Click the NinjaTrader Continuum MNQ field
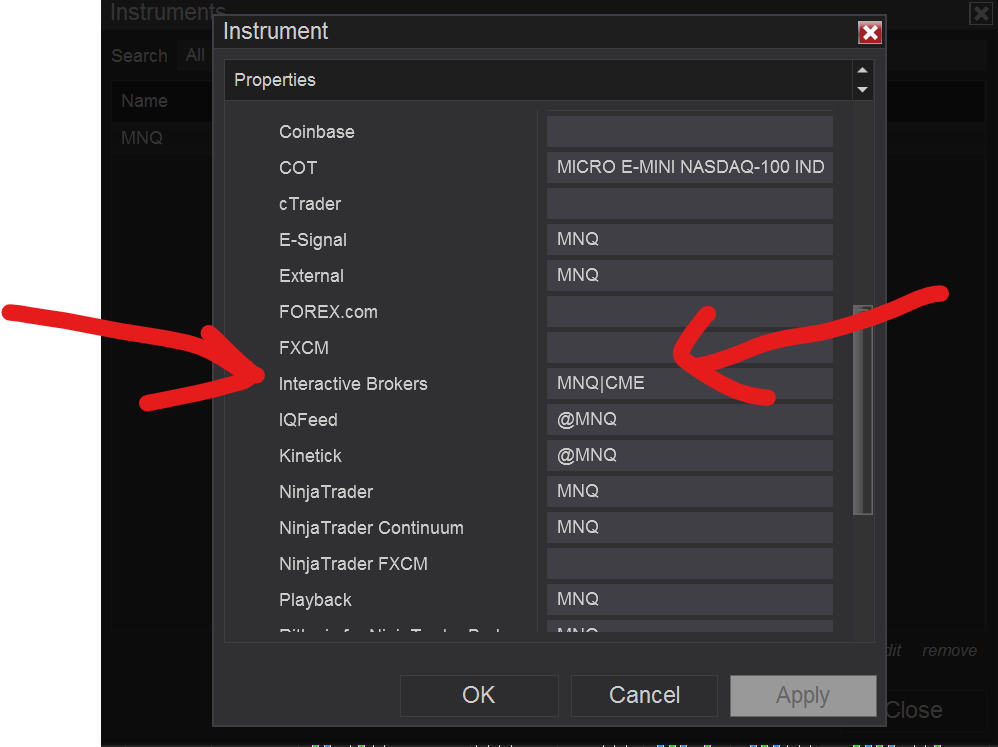This screenshot has width=998, height=747. pyautogui.click(x=689, y=527)
